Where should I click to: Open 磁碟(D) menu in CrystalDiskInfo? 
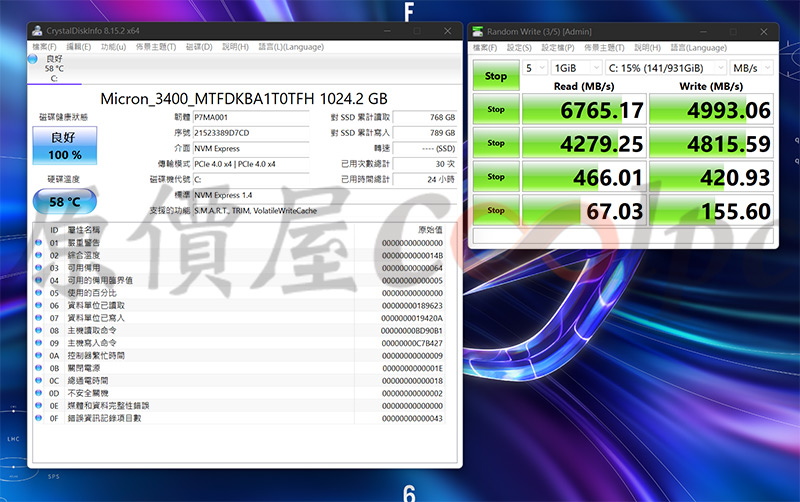[x=199, y=46]
